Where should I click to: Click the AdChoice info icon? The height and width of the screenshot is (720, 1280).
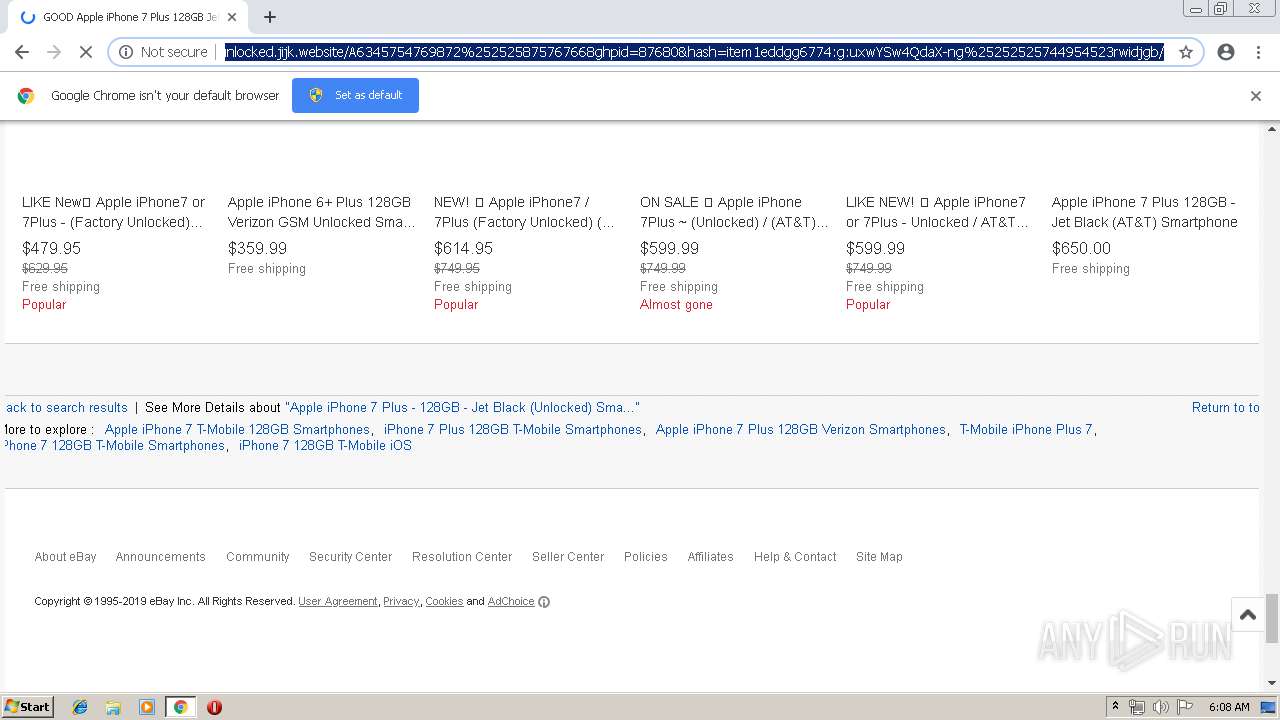click(544, 602)
